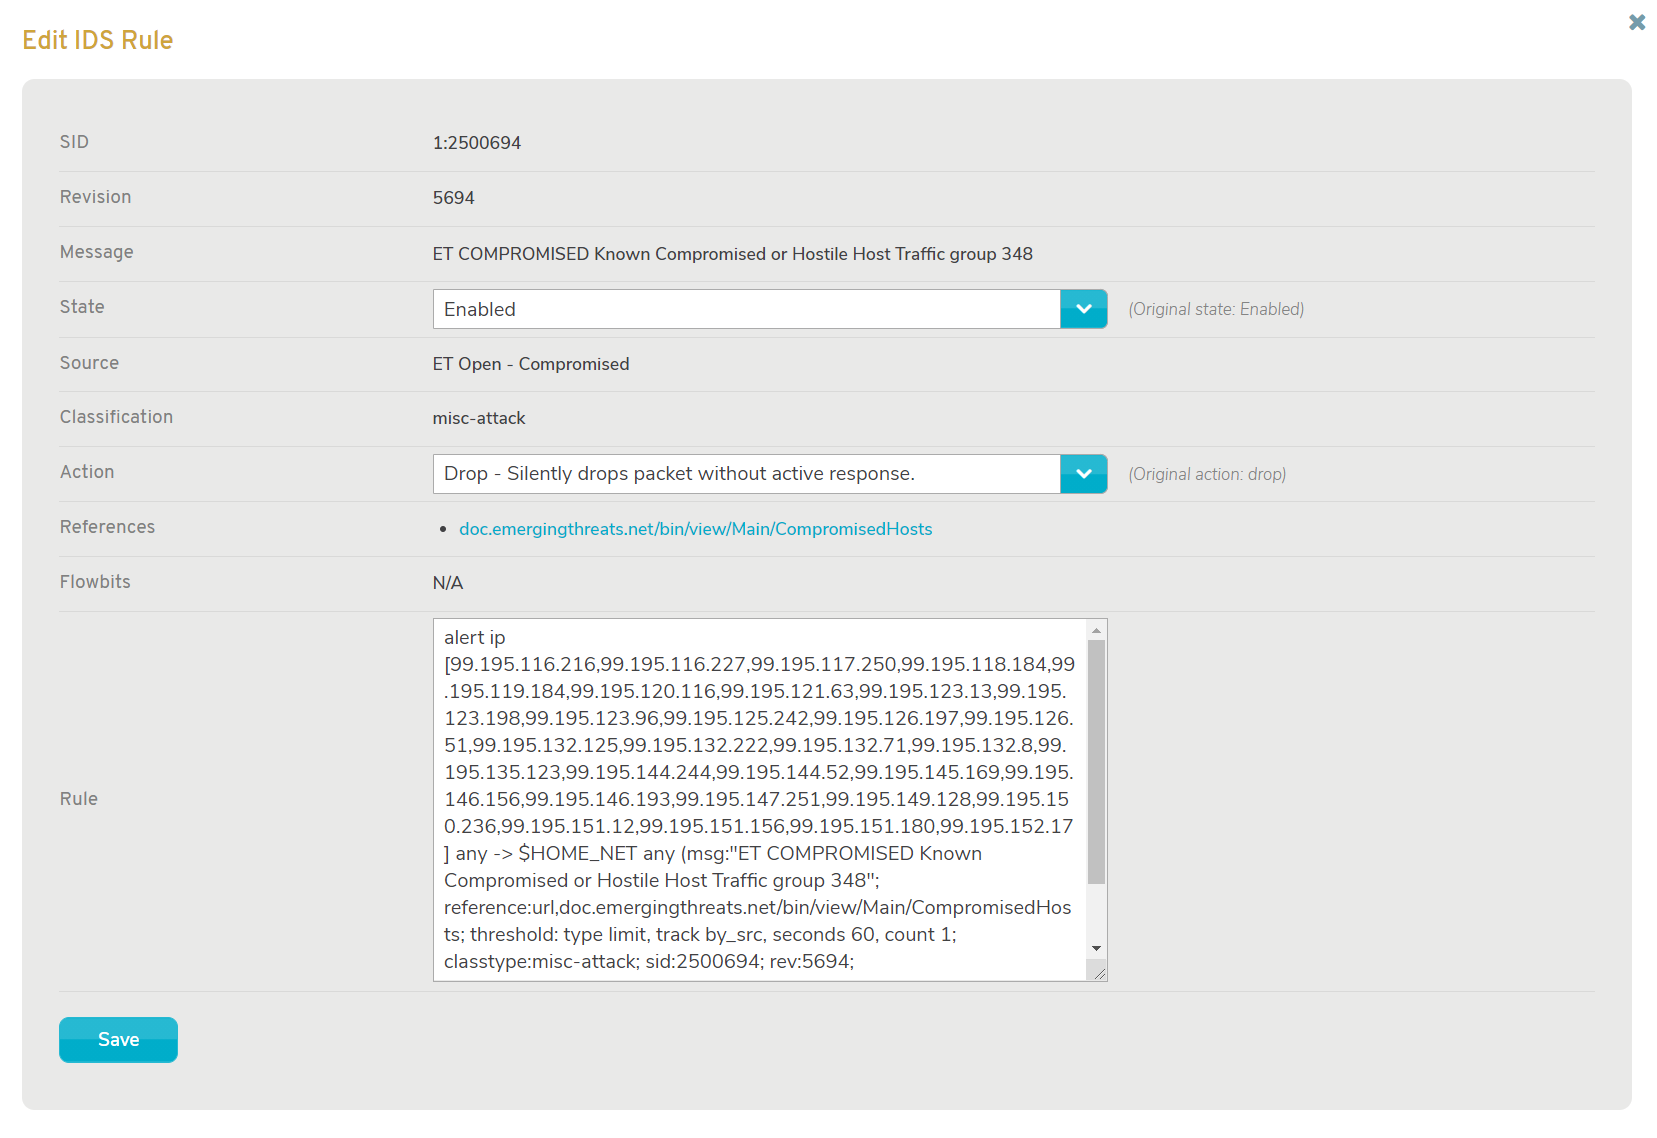The height and width of the screenshot is (1138, 1657).
Task: Select the Revision value 5694
Action: (453, 197)
